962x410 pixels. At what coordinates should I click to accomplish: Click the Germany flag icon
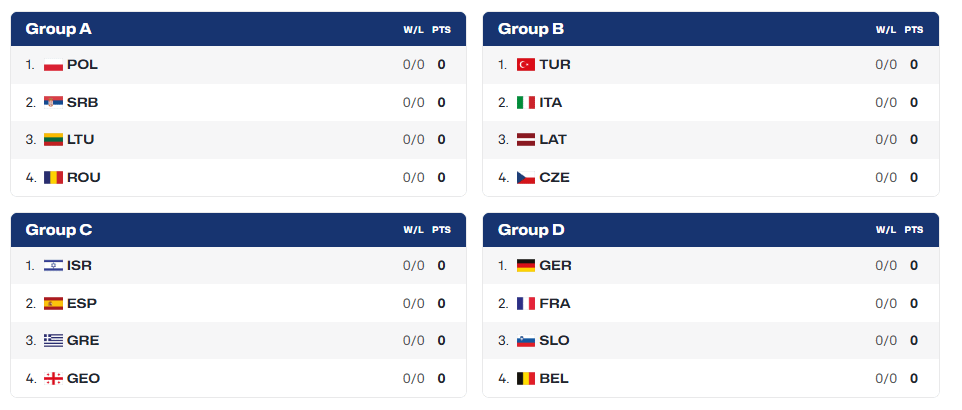[x=526, y=266]
